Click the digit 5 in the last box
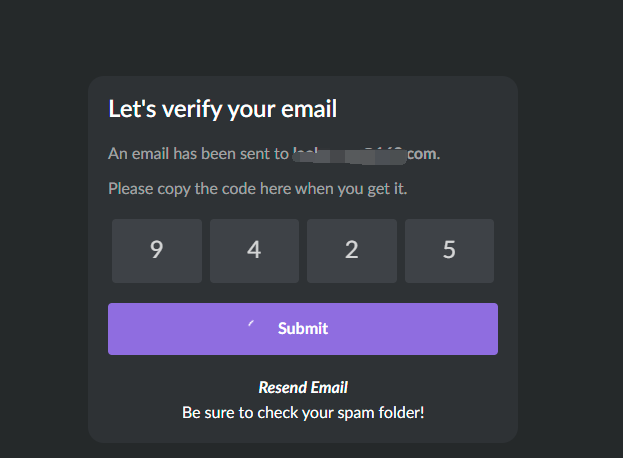623x458 pixels. pyautogui.click(x=449, y=250)
